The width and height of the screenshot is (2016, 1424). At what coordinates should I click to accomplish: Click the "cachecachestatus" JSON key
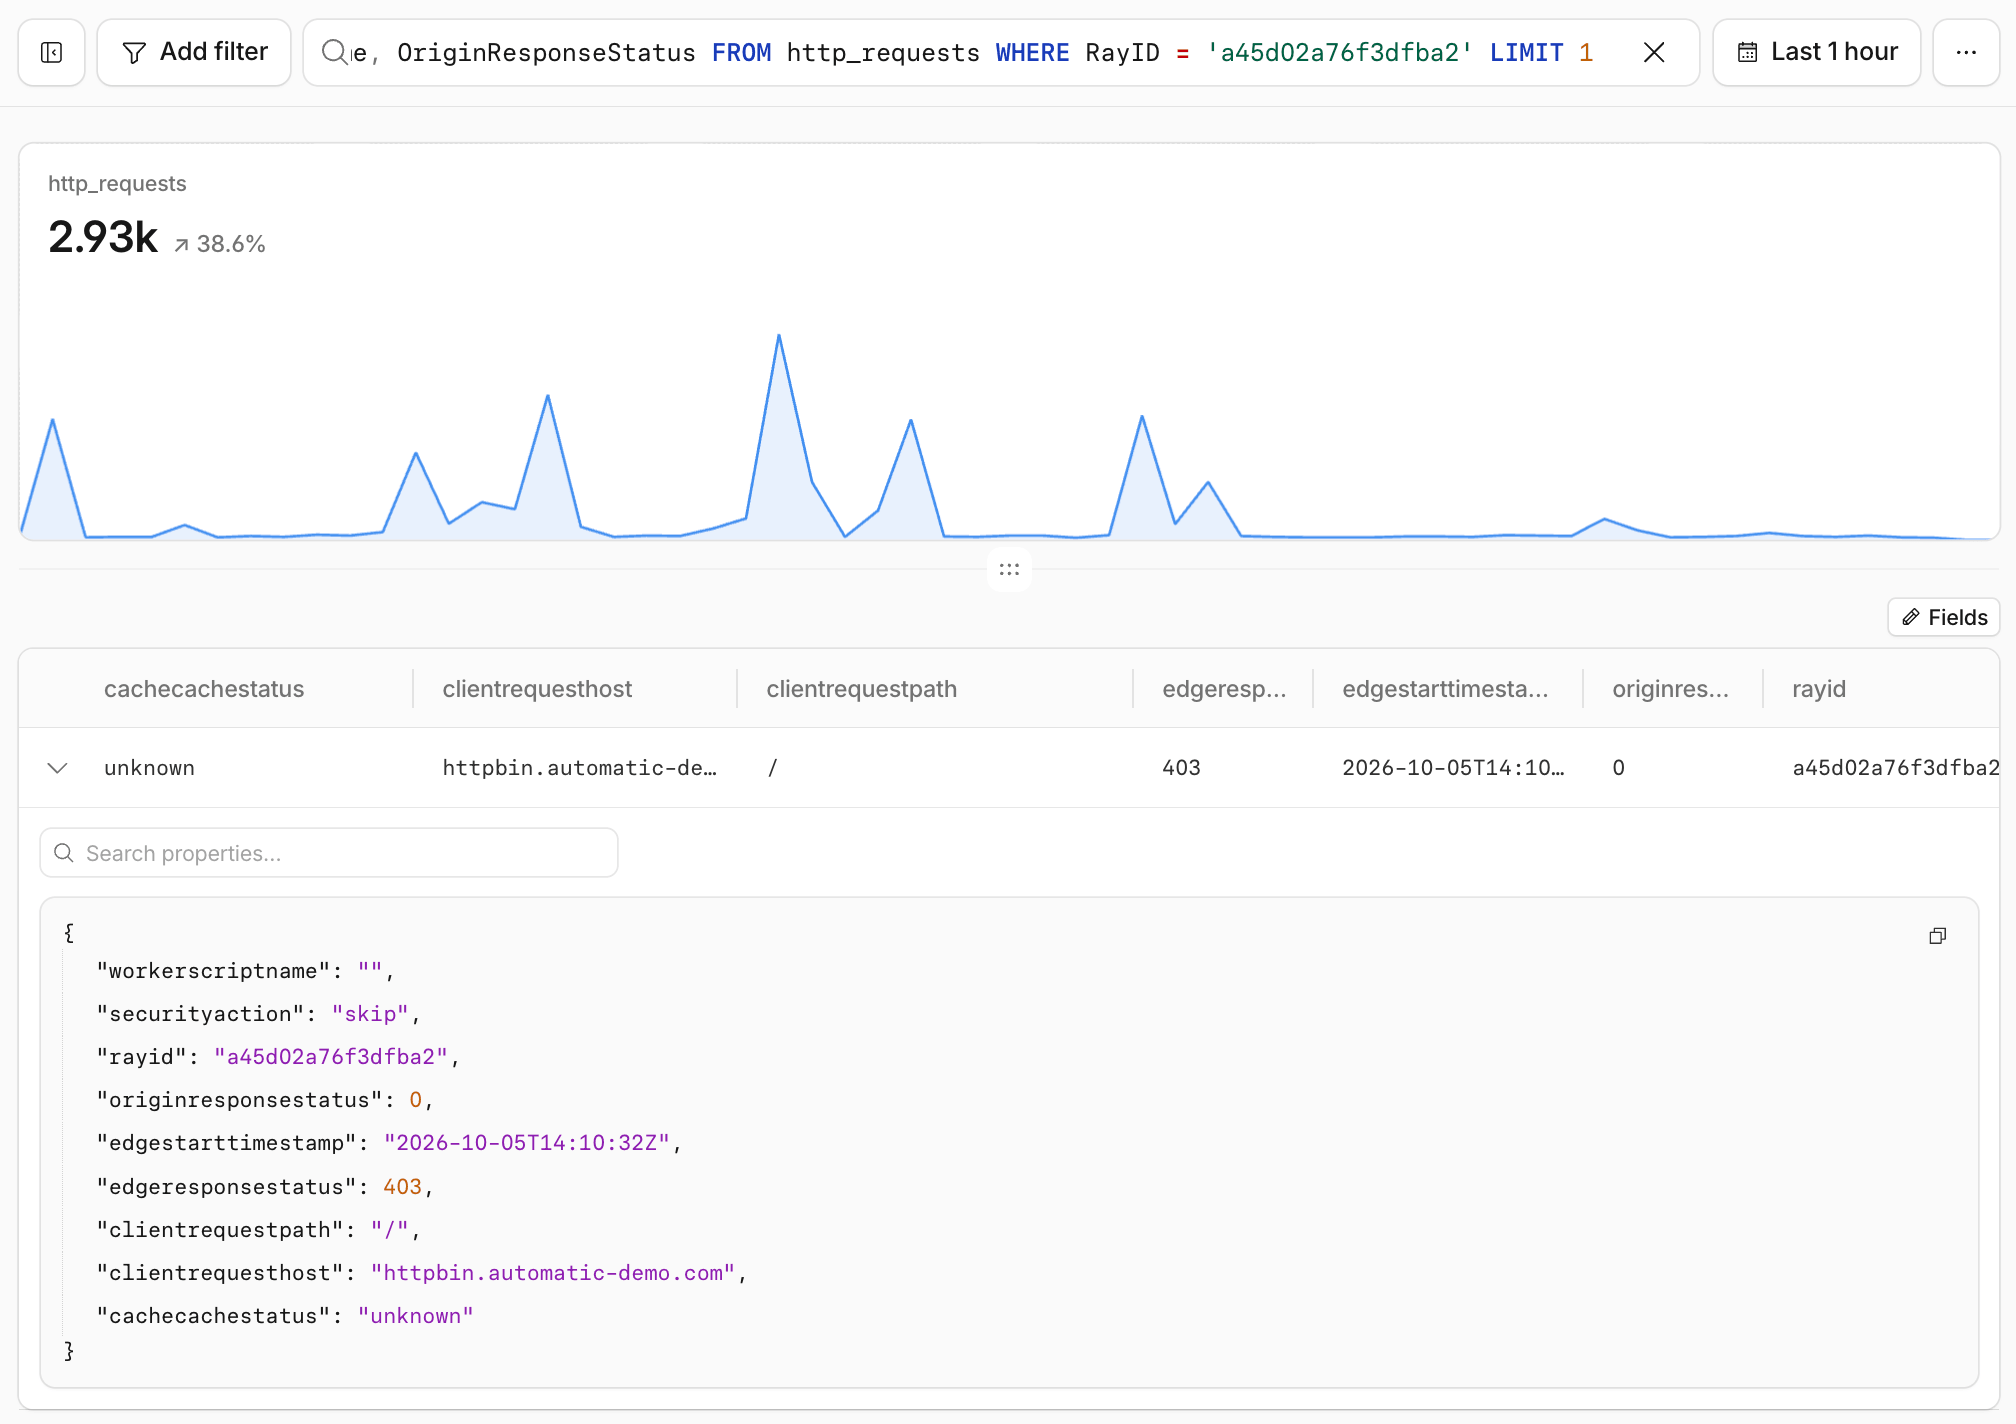coord(213,1316)
